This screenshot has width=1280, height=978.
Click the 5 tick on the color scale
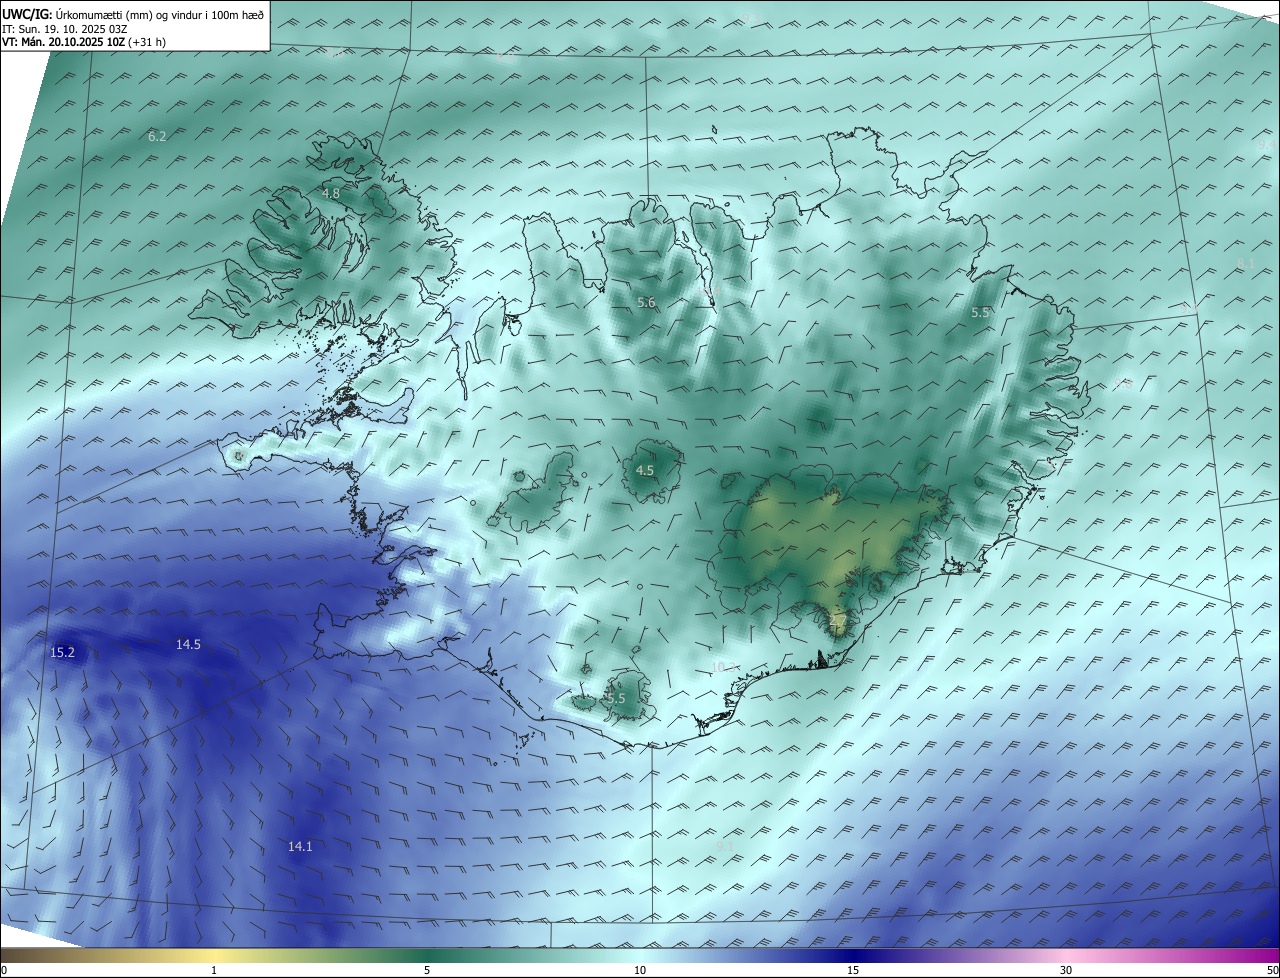click(x=427, y=970)
